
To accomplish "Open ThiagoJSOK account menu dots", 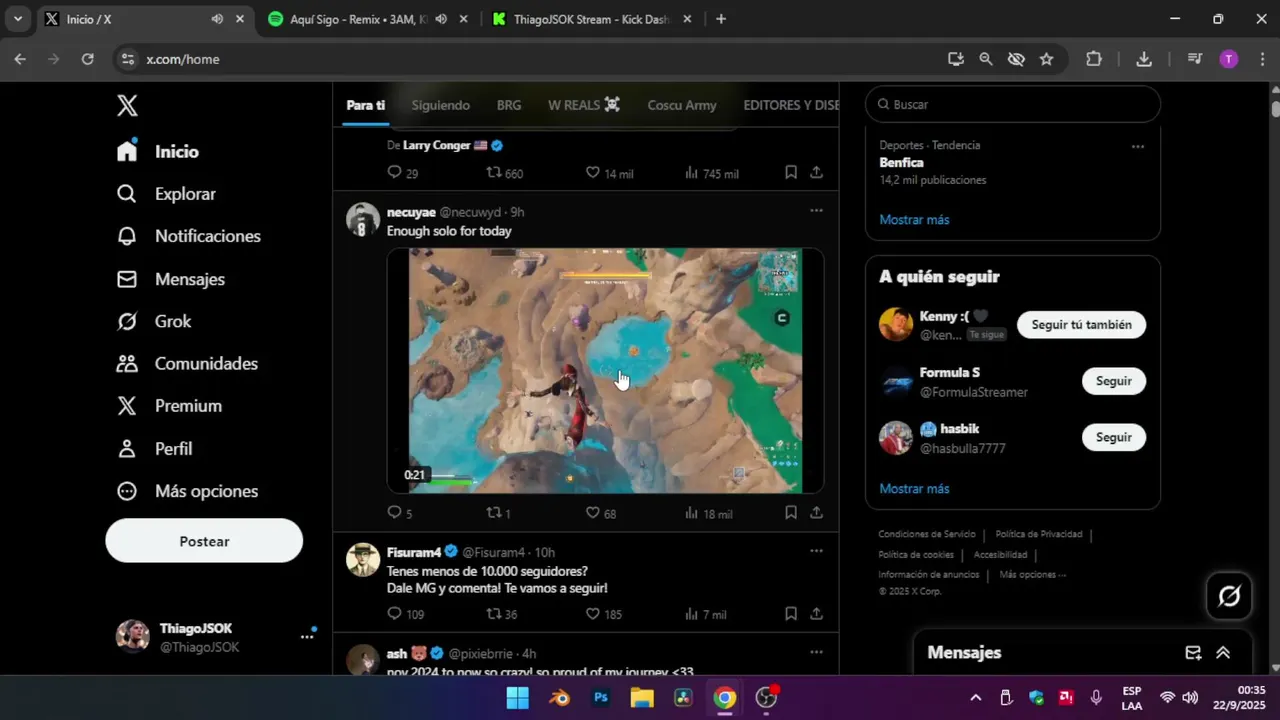I will (307, 636).
